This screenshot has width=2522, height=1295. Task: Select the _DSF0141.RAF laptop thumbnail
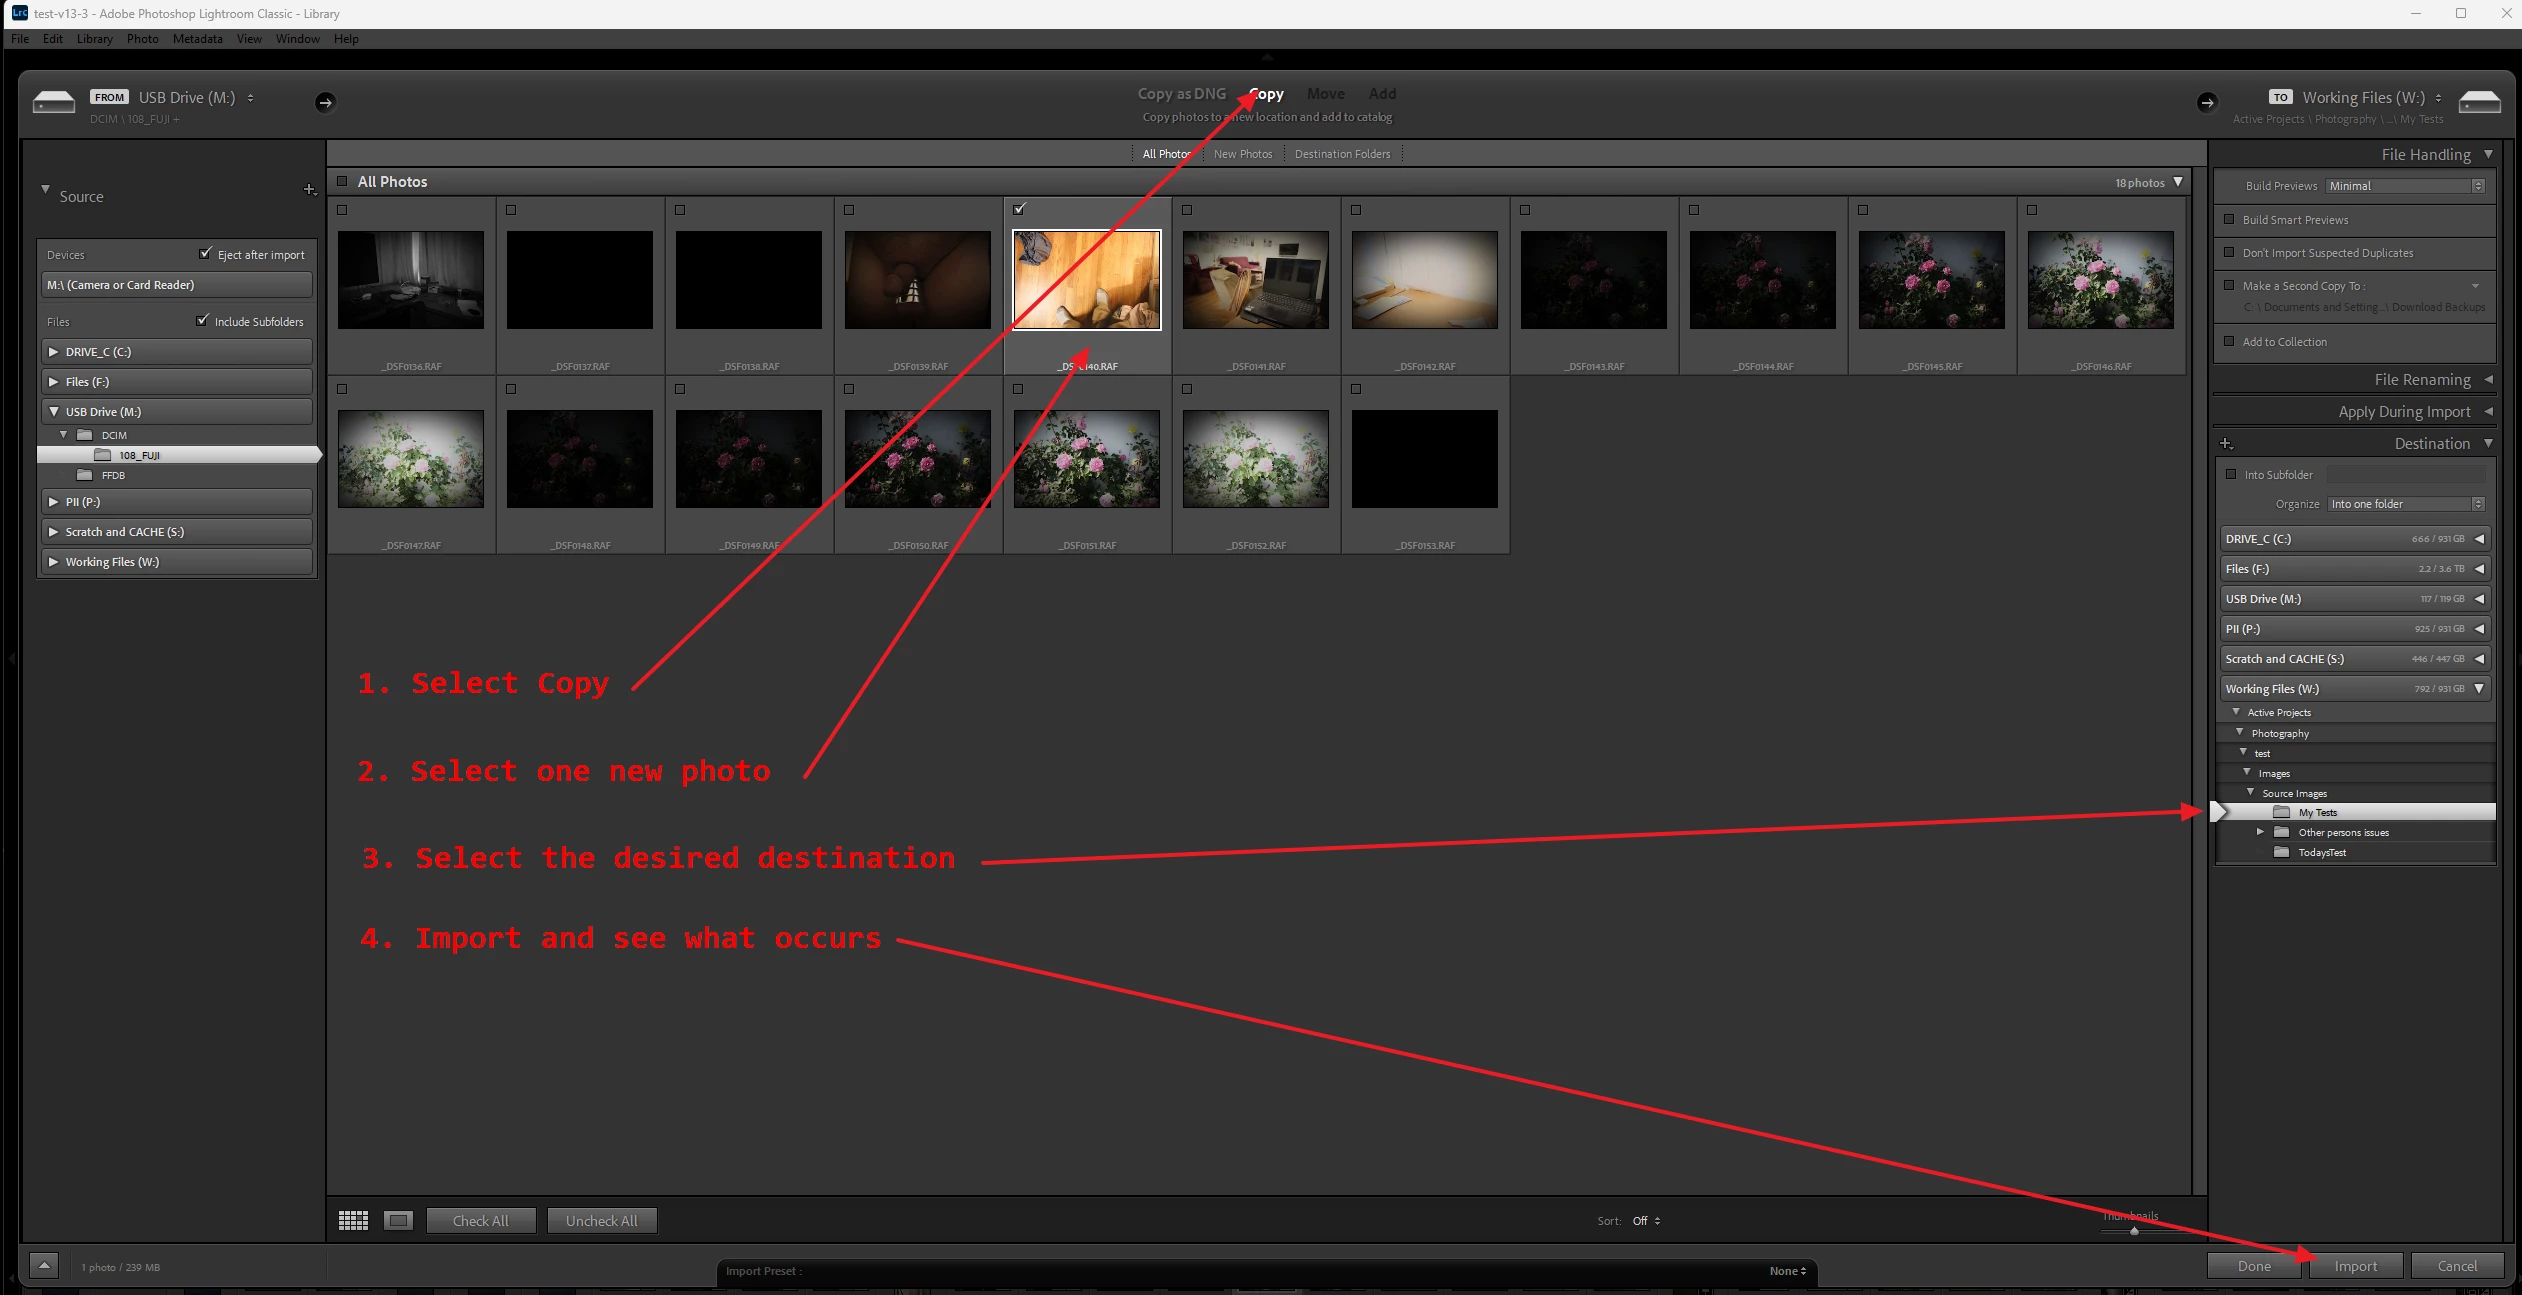pos(1256,280)
